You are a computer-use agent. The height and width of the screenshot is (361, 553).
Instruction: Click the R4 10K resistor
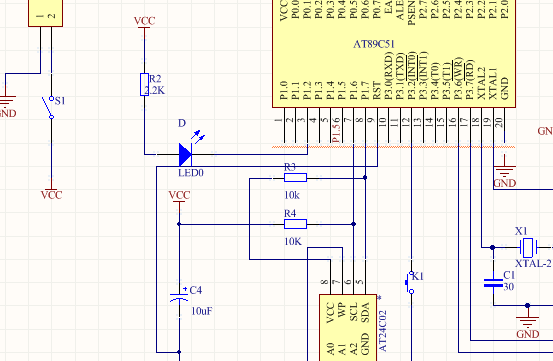pos(296,224)
